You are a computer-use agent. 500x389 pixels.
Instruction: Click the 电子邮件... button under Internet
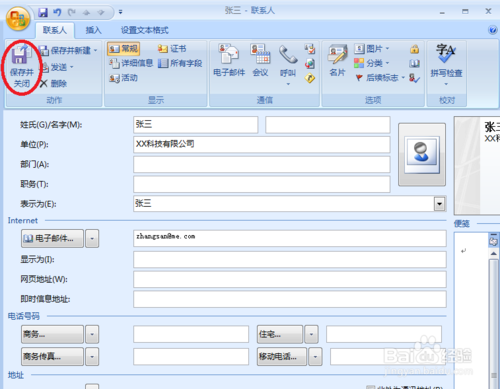pyautogui.click(x=52, y=238)
